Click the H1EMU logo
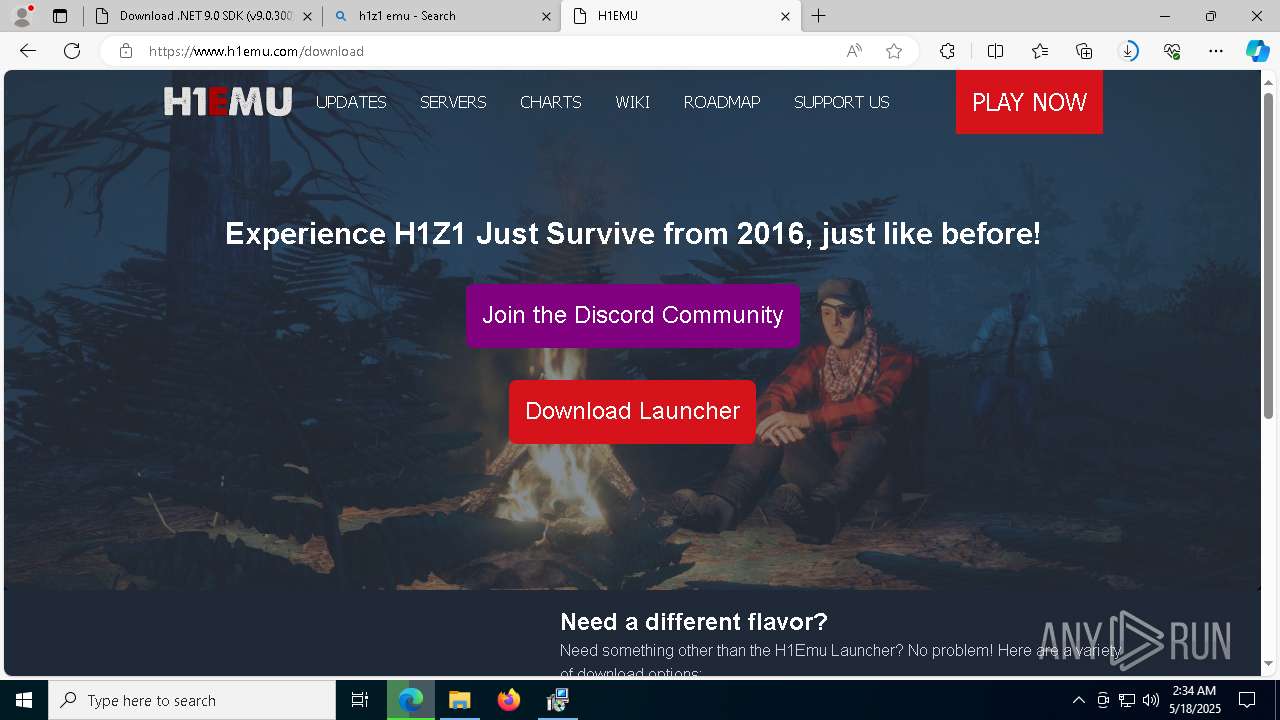This screenshot has height=720, width=1280. (x=228, y=102)
